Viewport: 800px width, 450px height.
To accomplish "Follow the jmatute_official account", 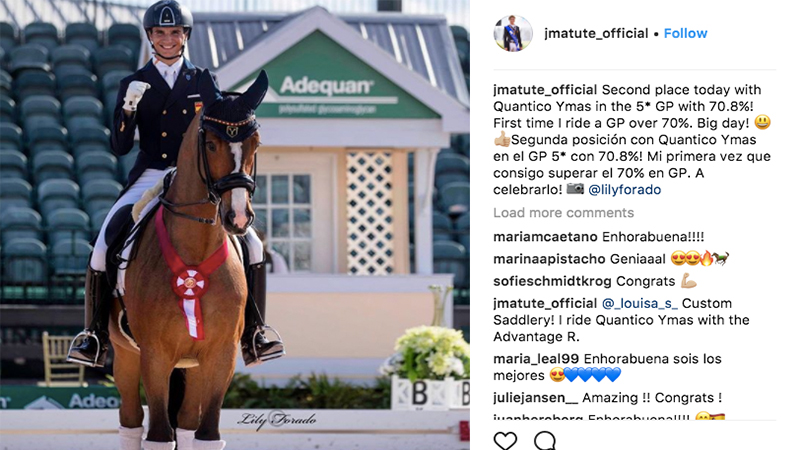I will pyautogui.click(x=685, y=34).
